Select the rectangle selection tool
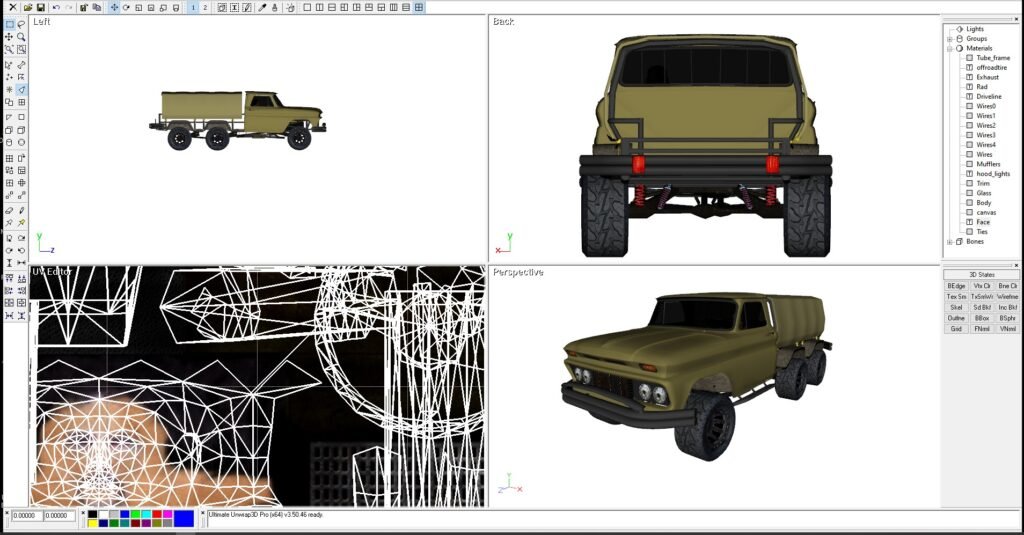This screenshot has height=535, width=1024. 9,24
